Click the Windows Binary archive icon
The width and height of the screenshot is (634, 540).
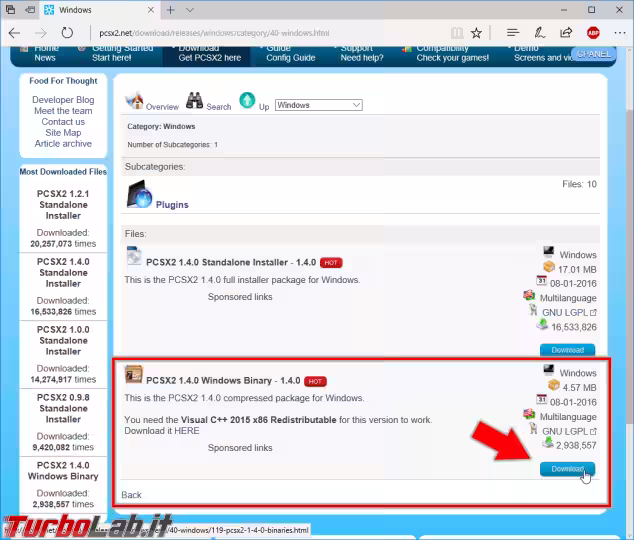coord(134,374)
